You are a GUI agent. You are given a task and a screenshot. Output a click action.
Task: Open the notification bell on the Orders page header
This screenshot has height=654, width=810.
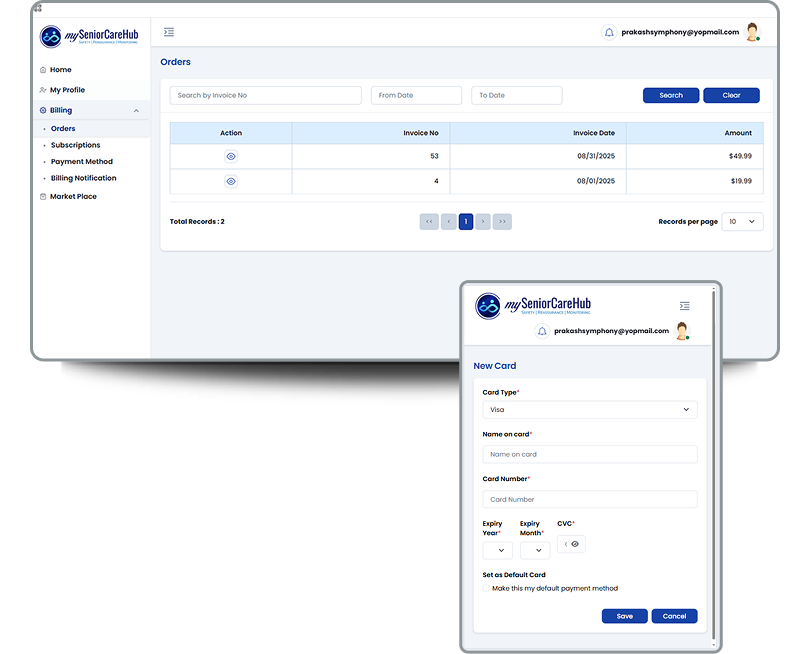(x=609, y=32)
